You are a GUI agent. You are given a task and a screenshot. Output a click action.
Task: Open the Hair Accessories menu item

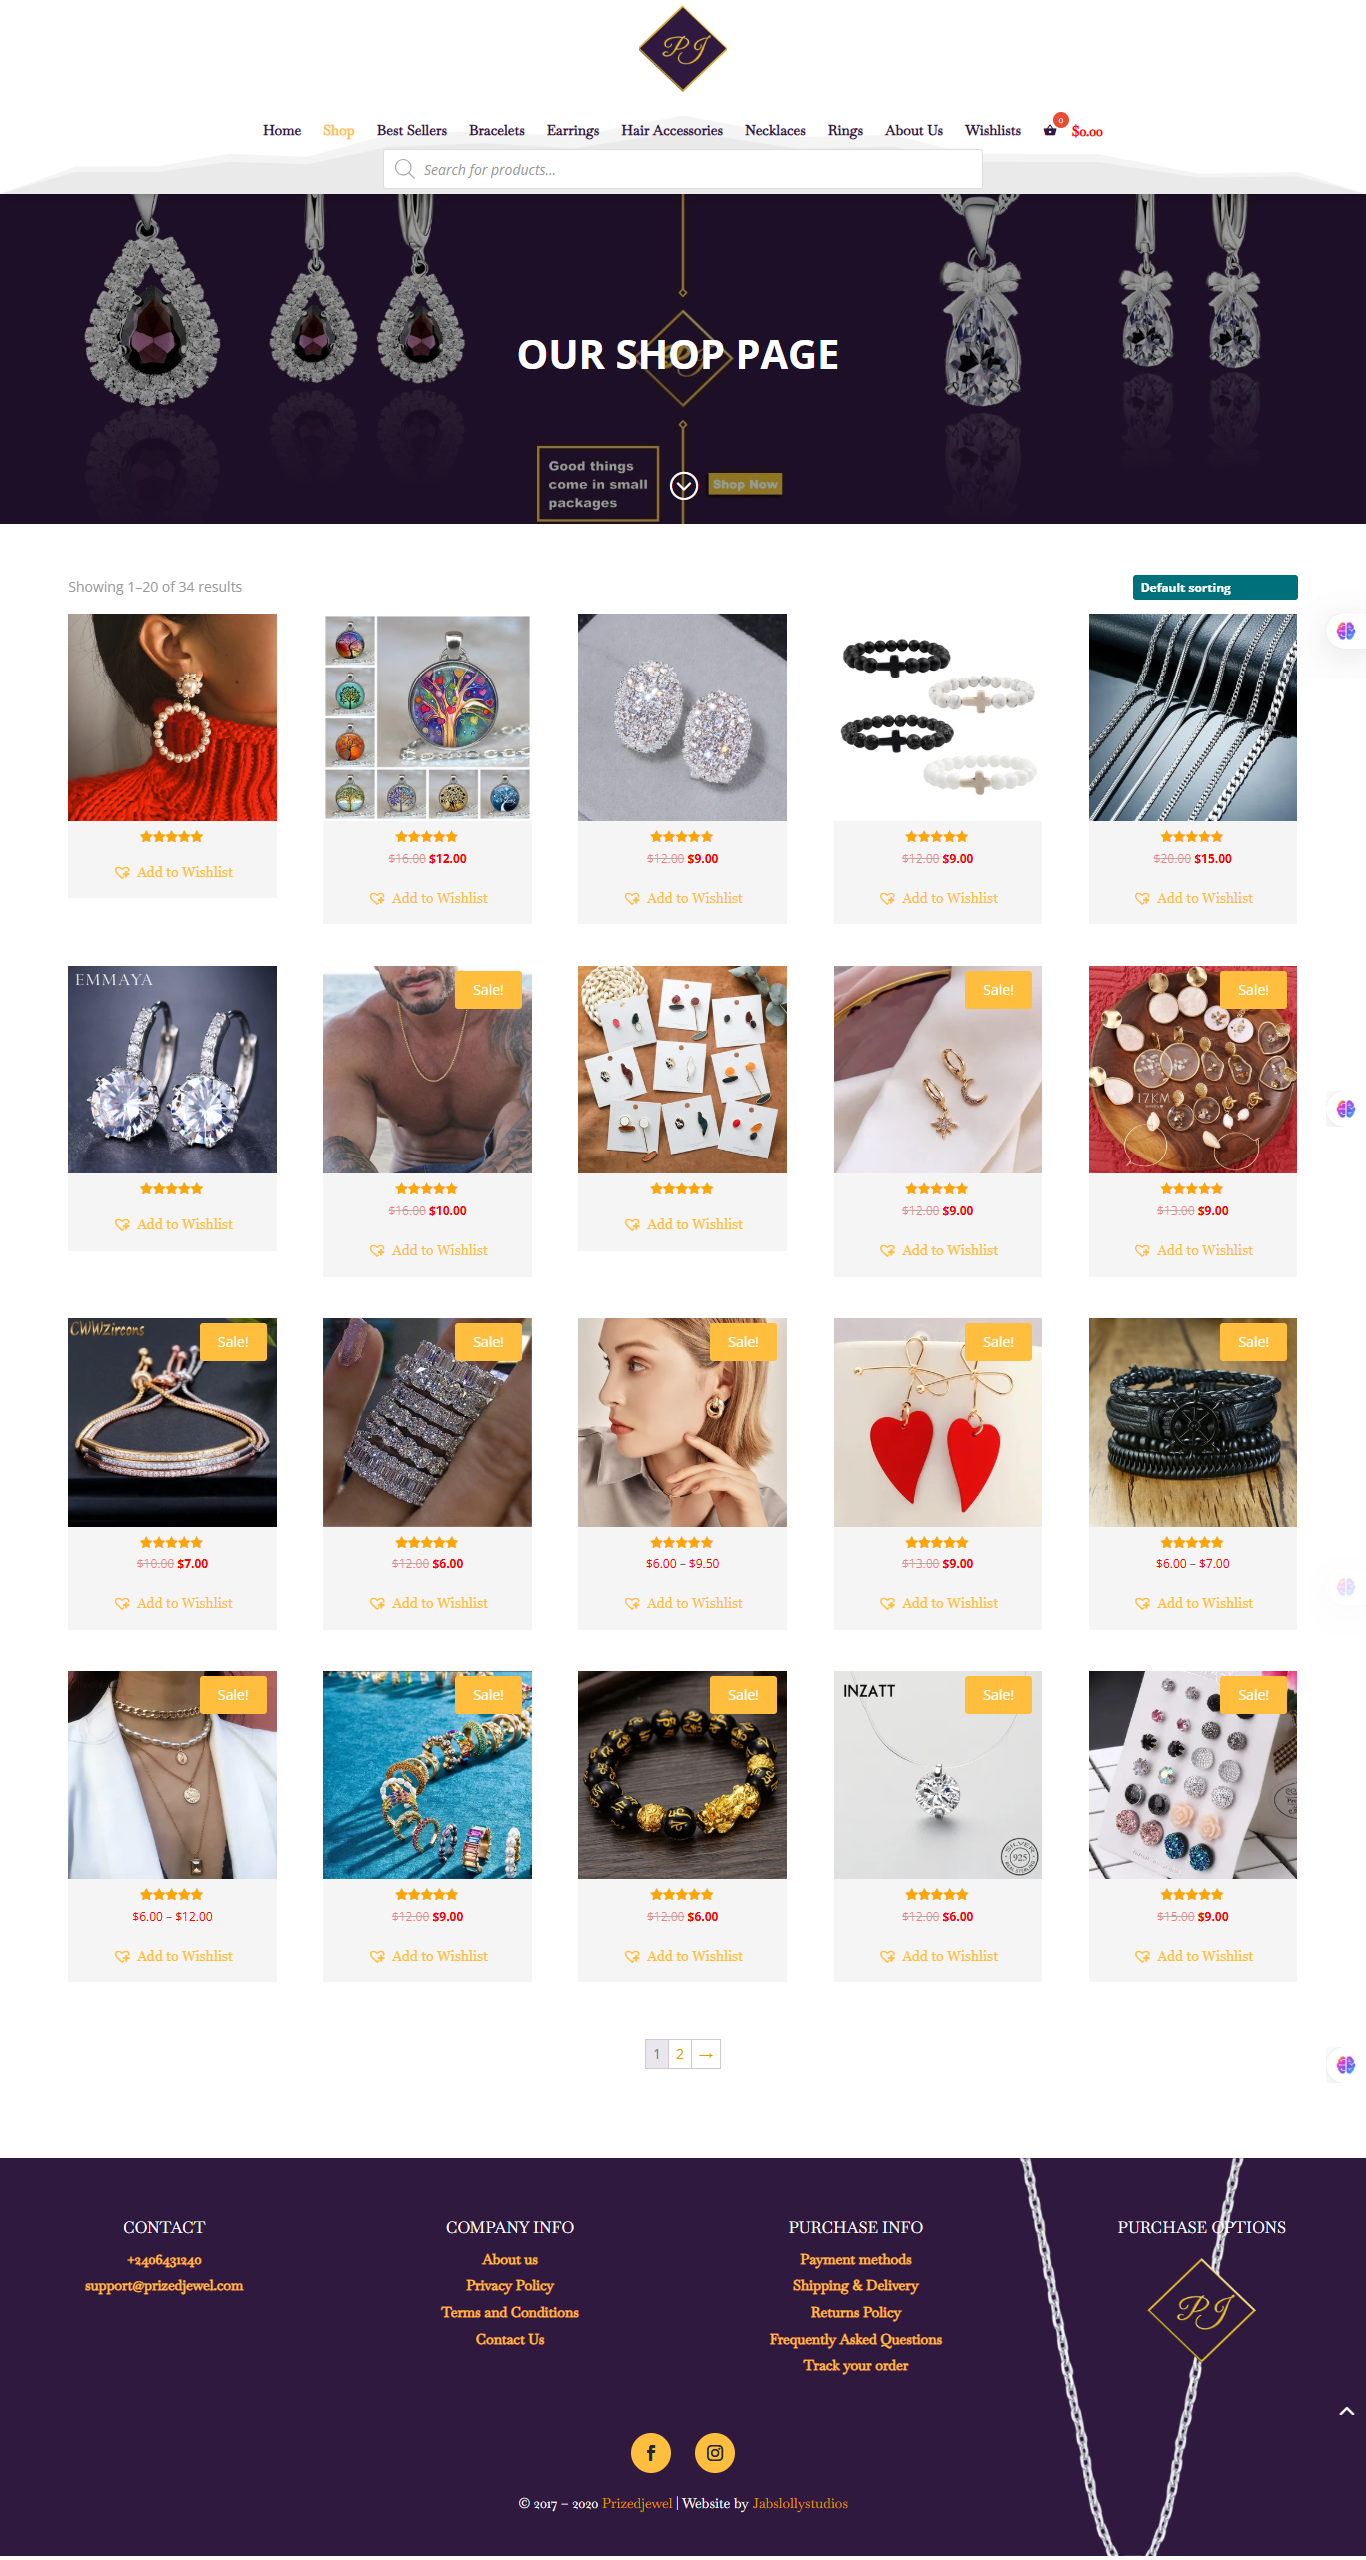(x=672, y=130)
